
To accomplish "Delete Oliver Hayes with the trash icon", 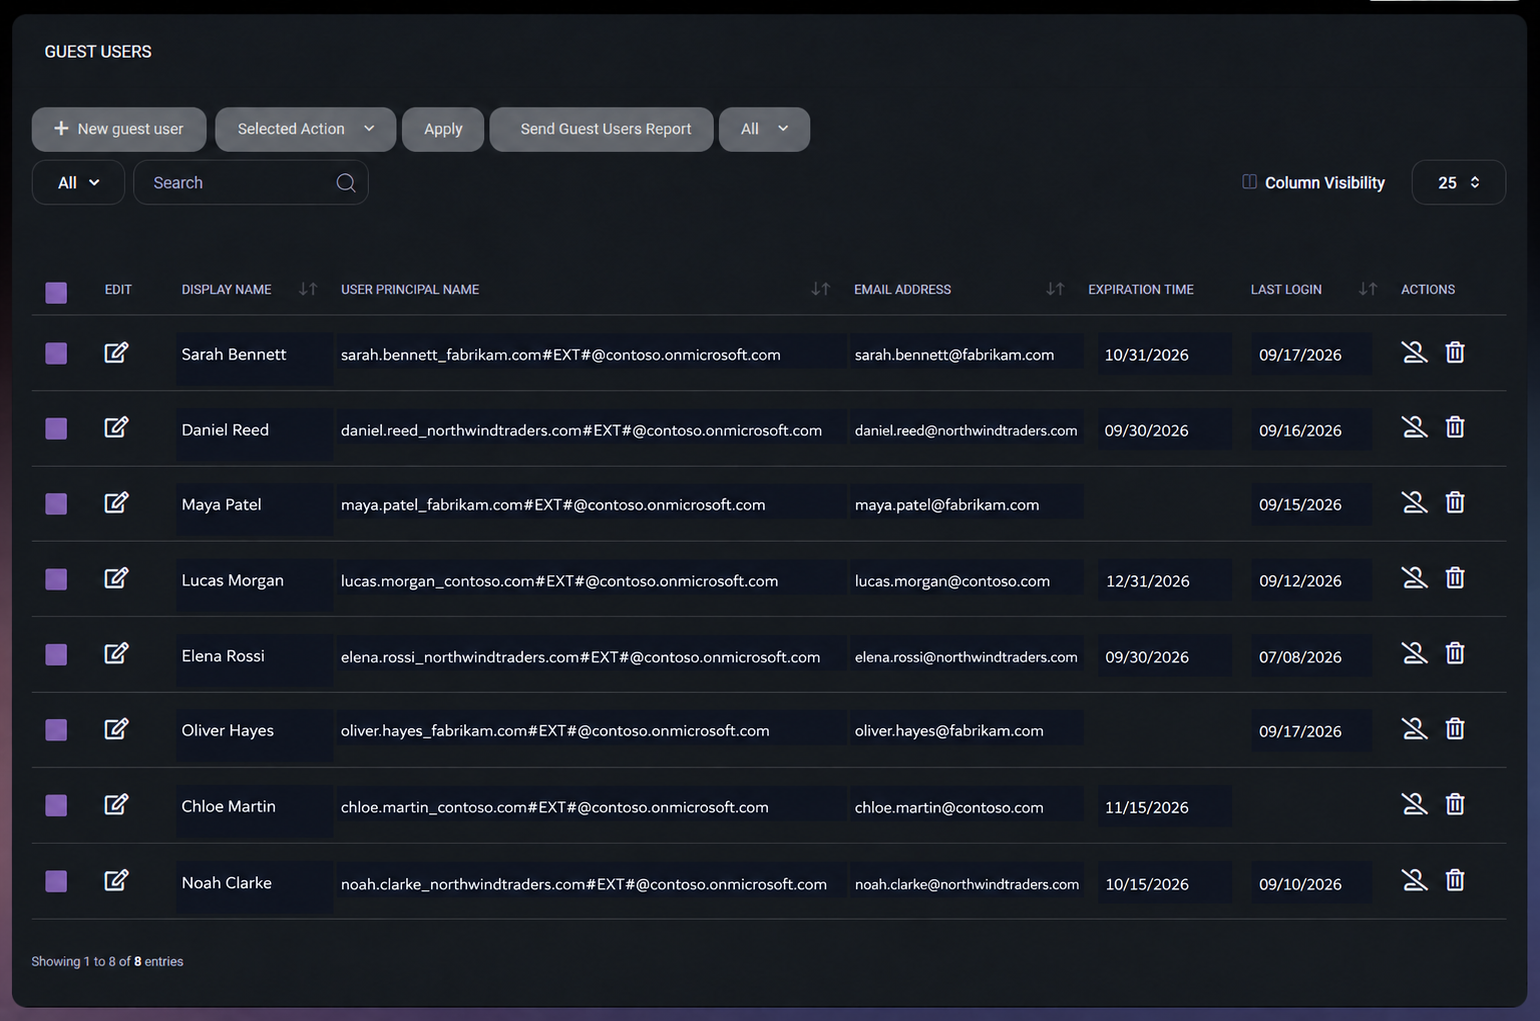I will pyautogui.click(x=1455, y=728).
